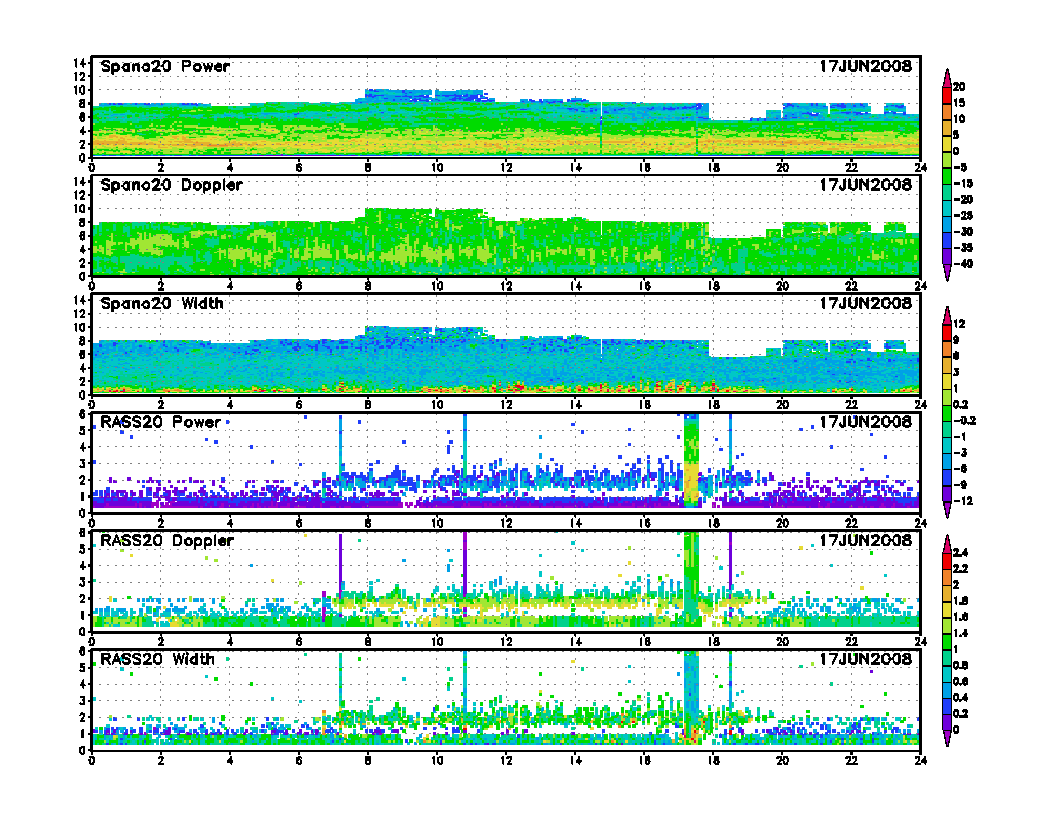Click the magenta upper arrow tip of top colorbar
Viewport: 1056px width, 816px height.
947,77
